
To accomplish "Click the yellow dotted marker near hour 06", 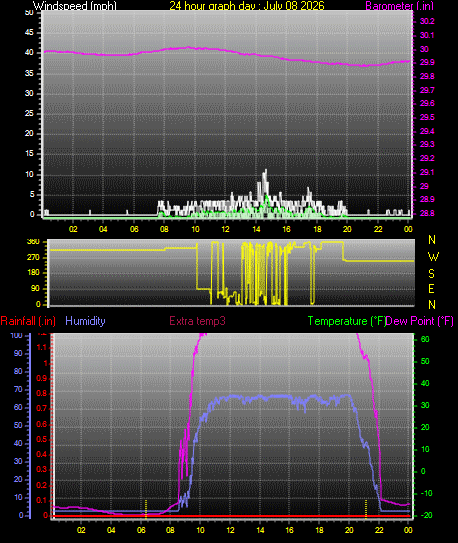I will (146, 509).
